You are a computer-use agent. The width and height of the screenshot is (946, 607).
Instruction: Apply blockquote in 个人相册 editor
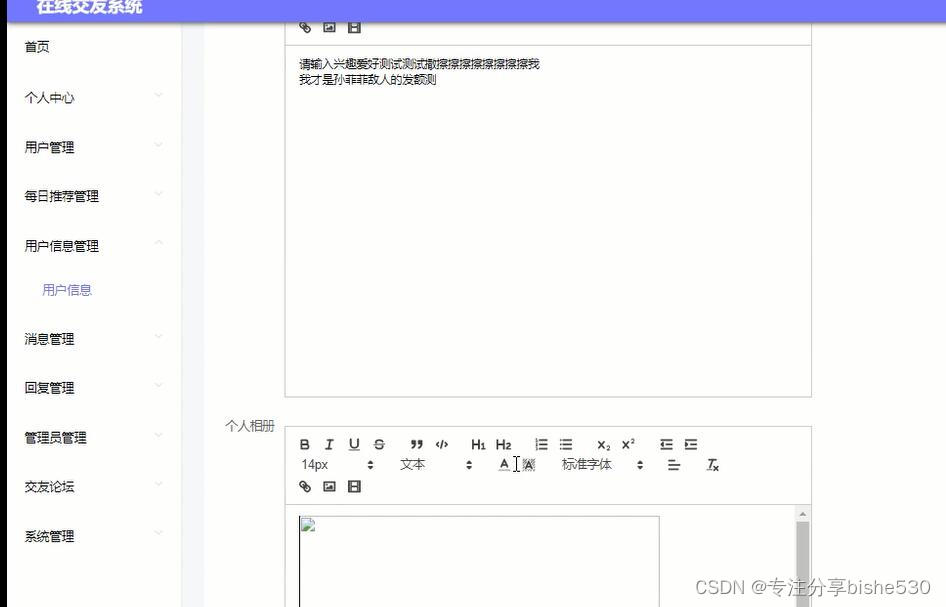416,445
